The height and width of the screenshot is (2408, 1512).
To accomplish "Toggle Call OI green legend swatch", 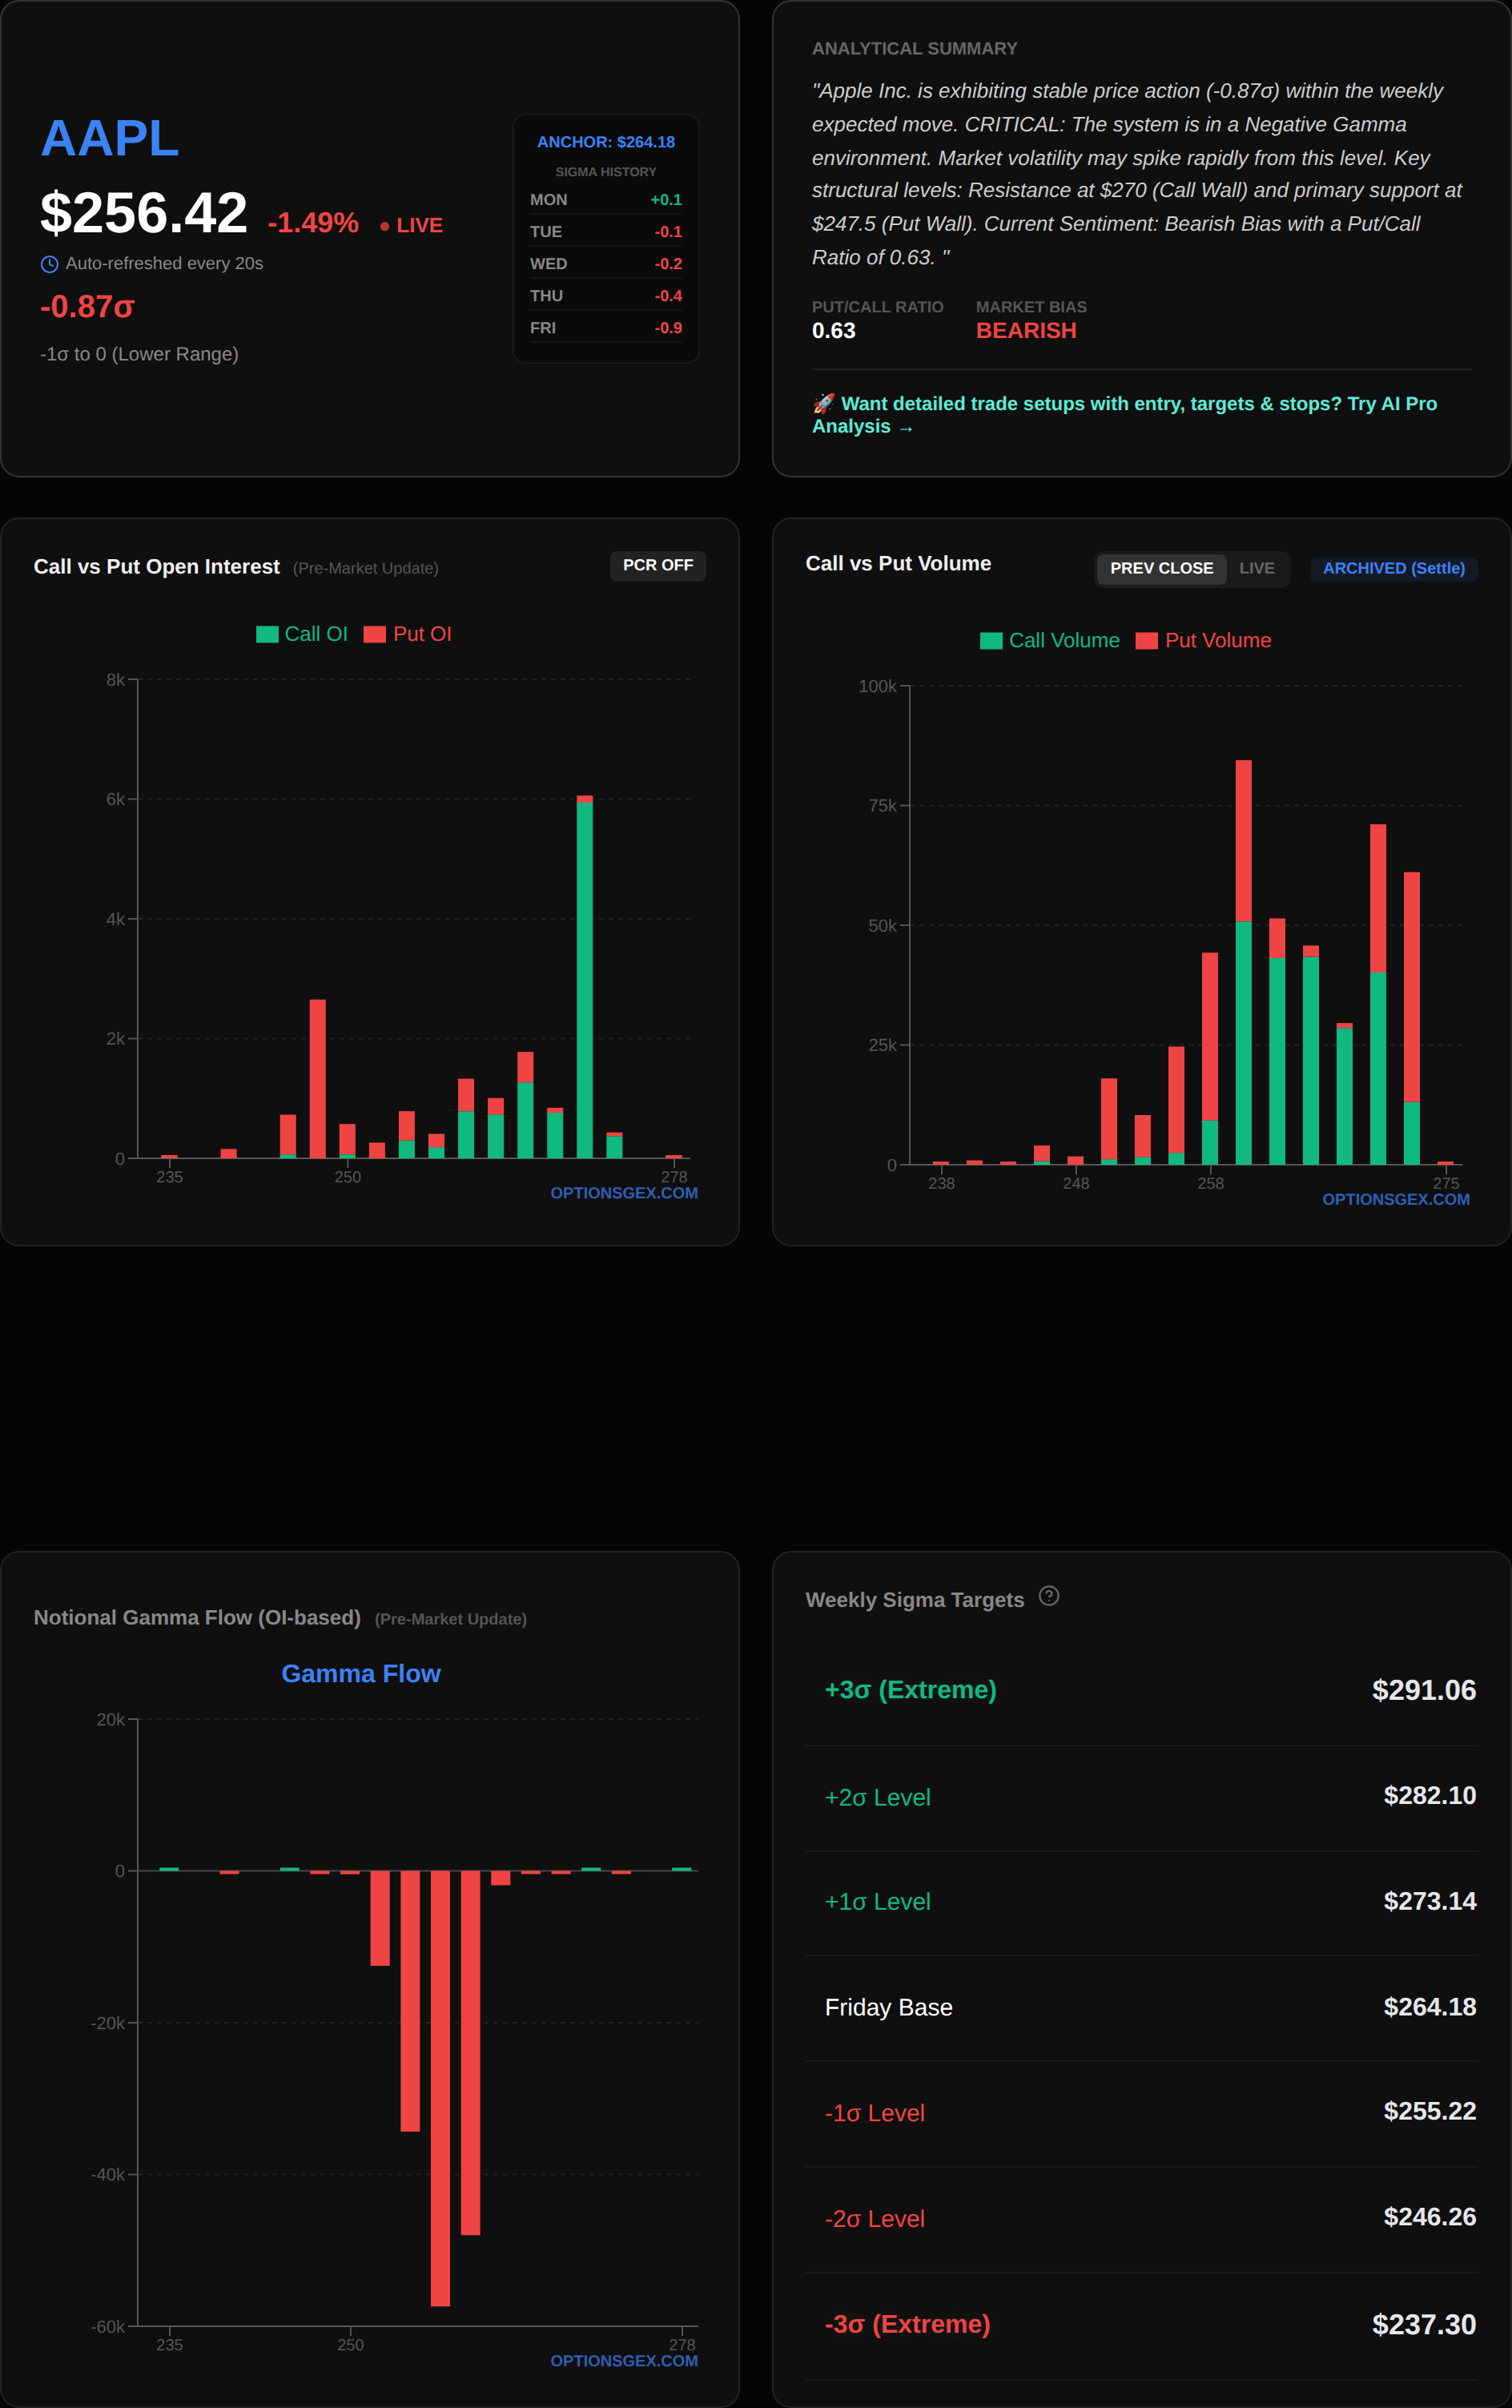I will tap(267, 634).
